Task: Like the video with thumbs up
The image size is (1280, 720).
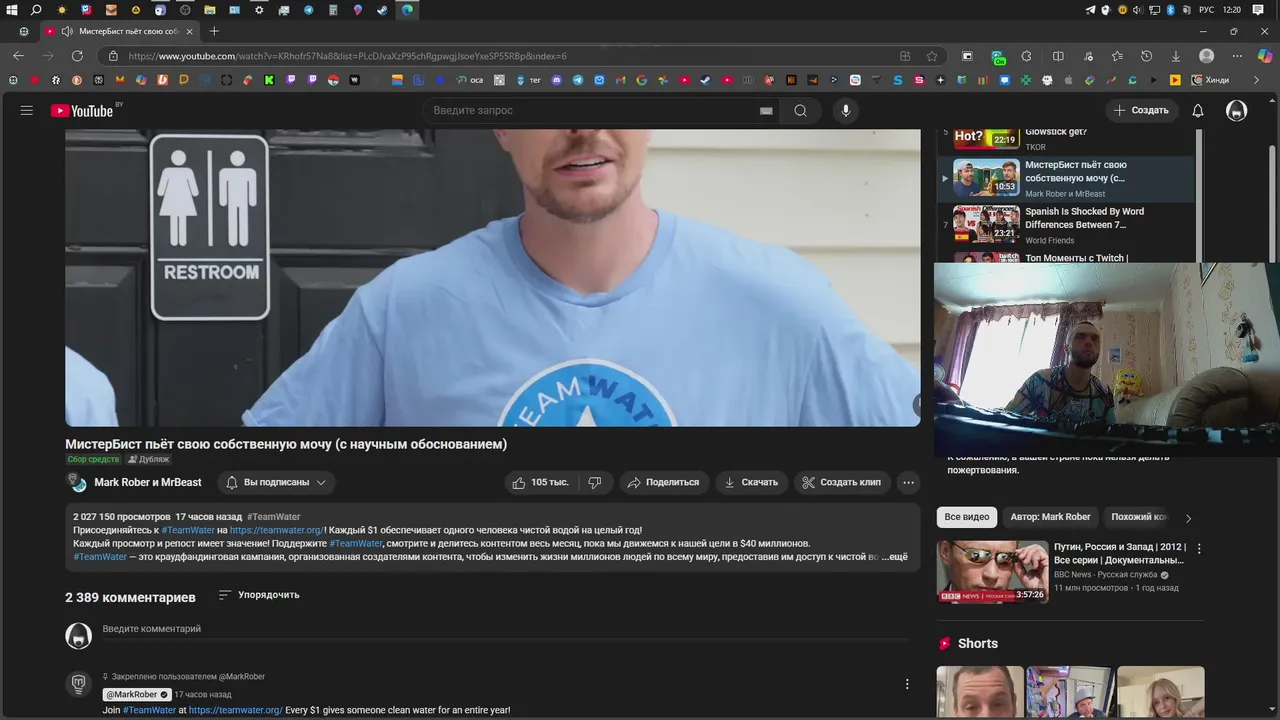Action: coord(540,482)
